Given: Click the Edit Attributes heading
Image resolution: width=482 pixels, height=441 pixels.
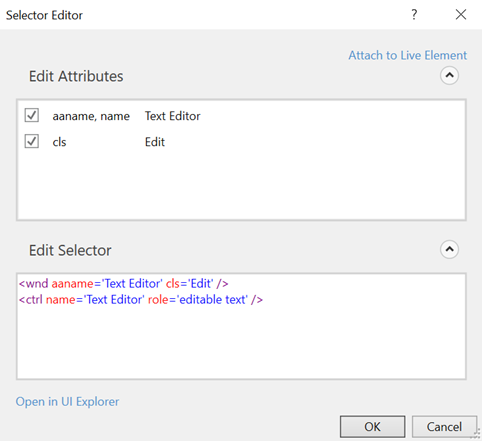Looking at the screenshot, I should pyautogui.click(x=76, y=76).
